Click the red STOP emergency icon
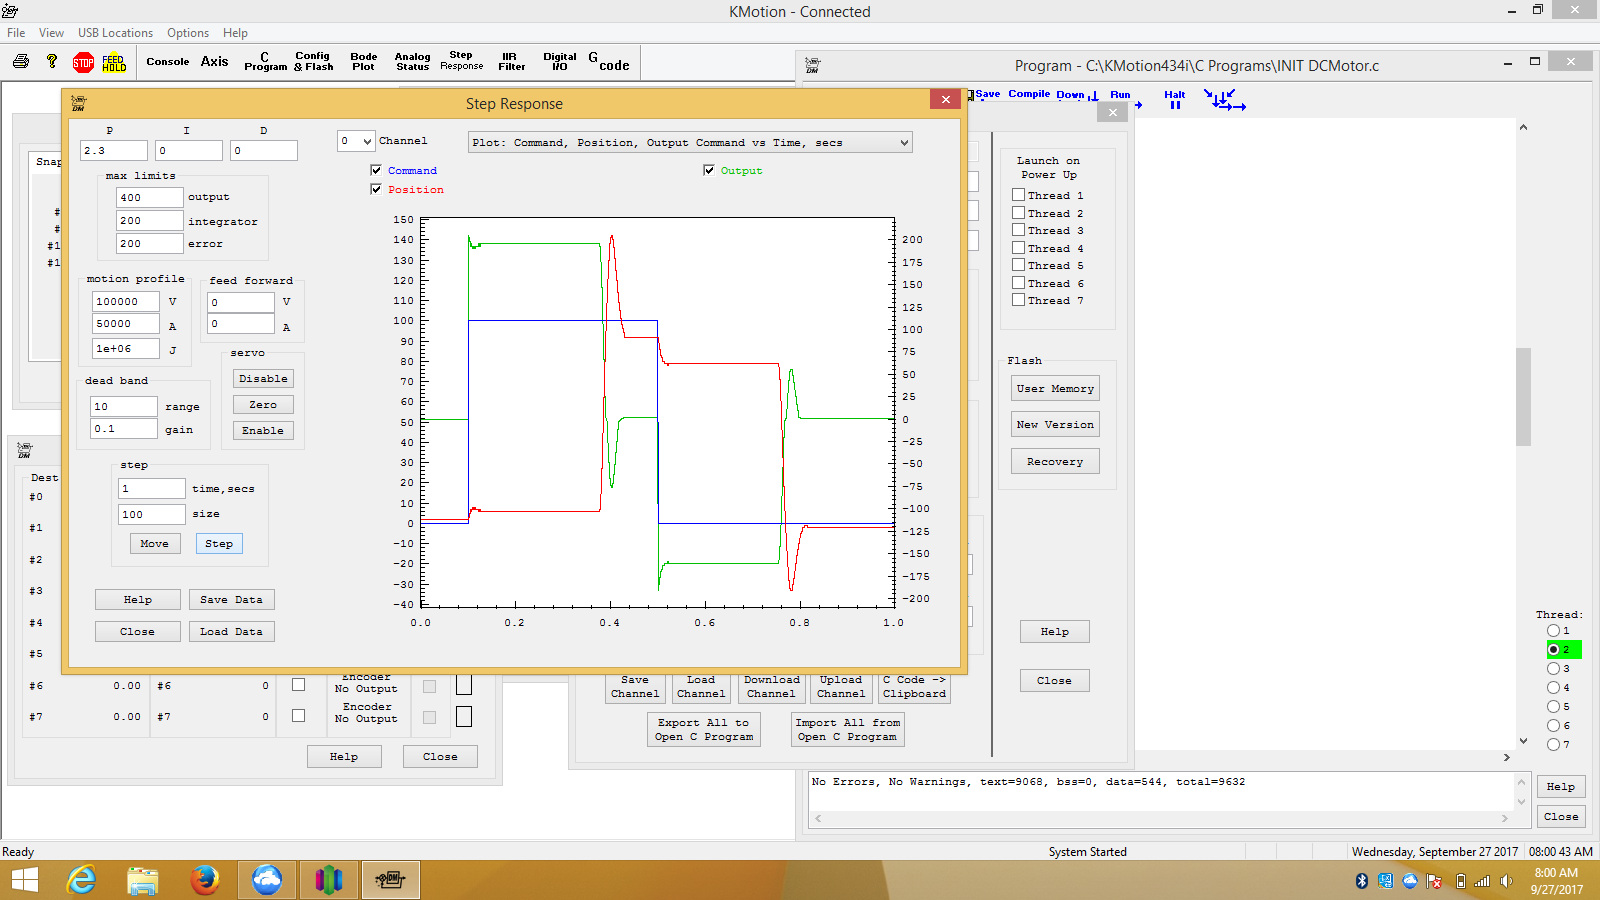The width and height of the screenshot is (1600, 900). pyautogui.click(x=83, y=62)
